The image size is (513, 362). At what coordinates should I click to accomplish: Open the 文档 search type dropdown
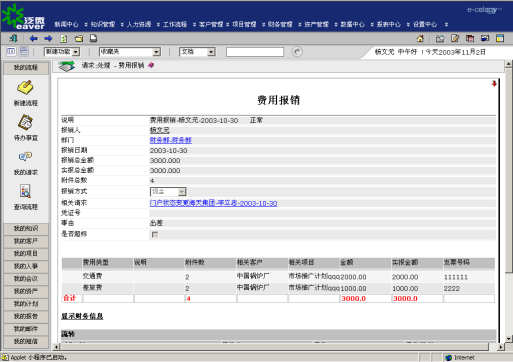(x=198, y=52)
